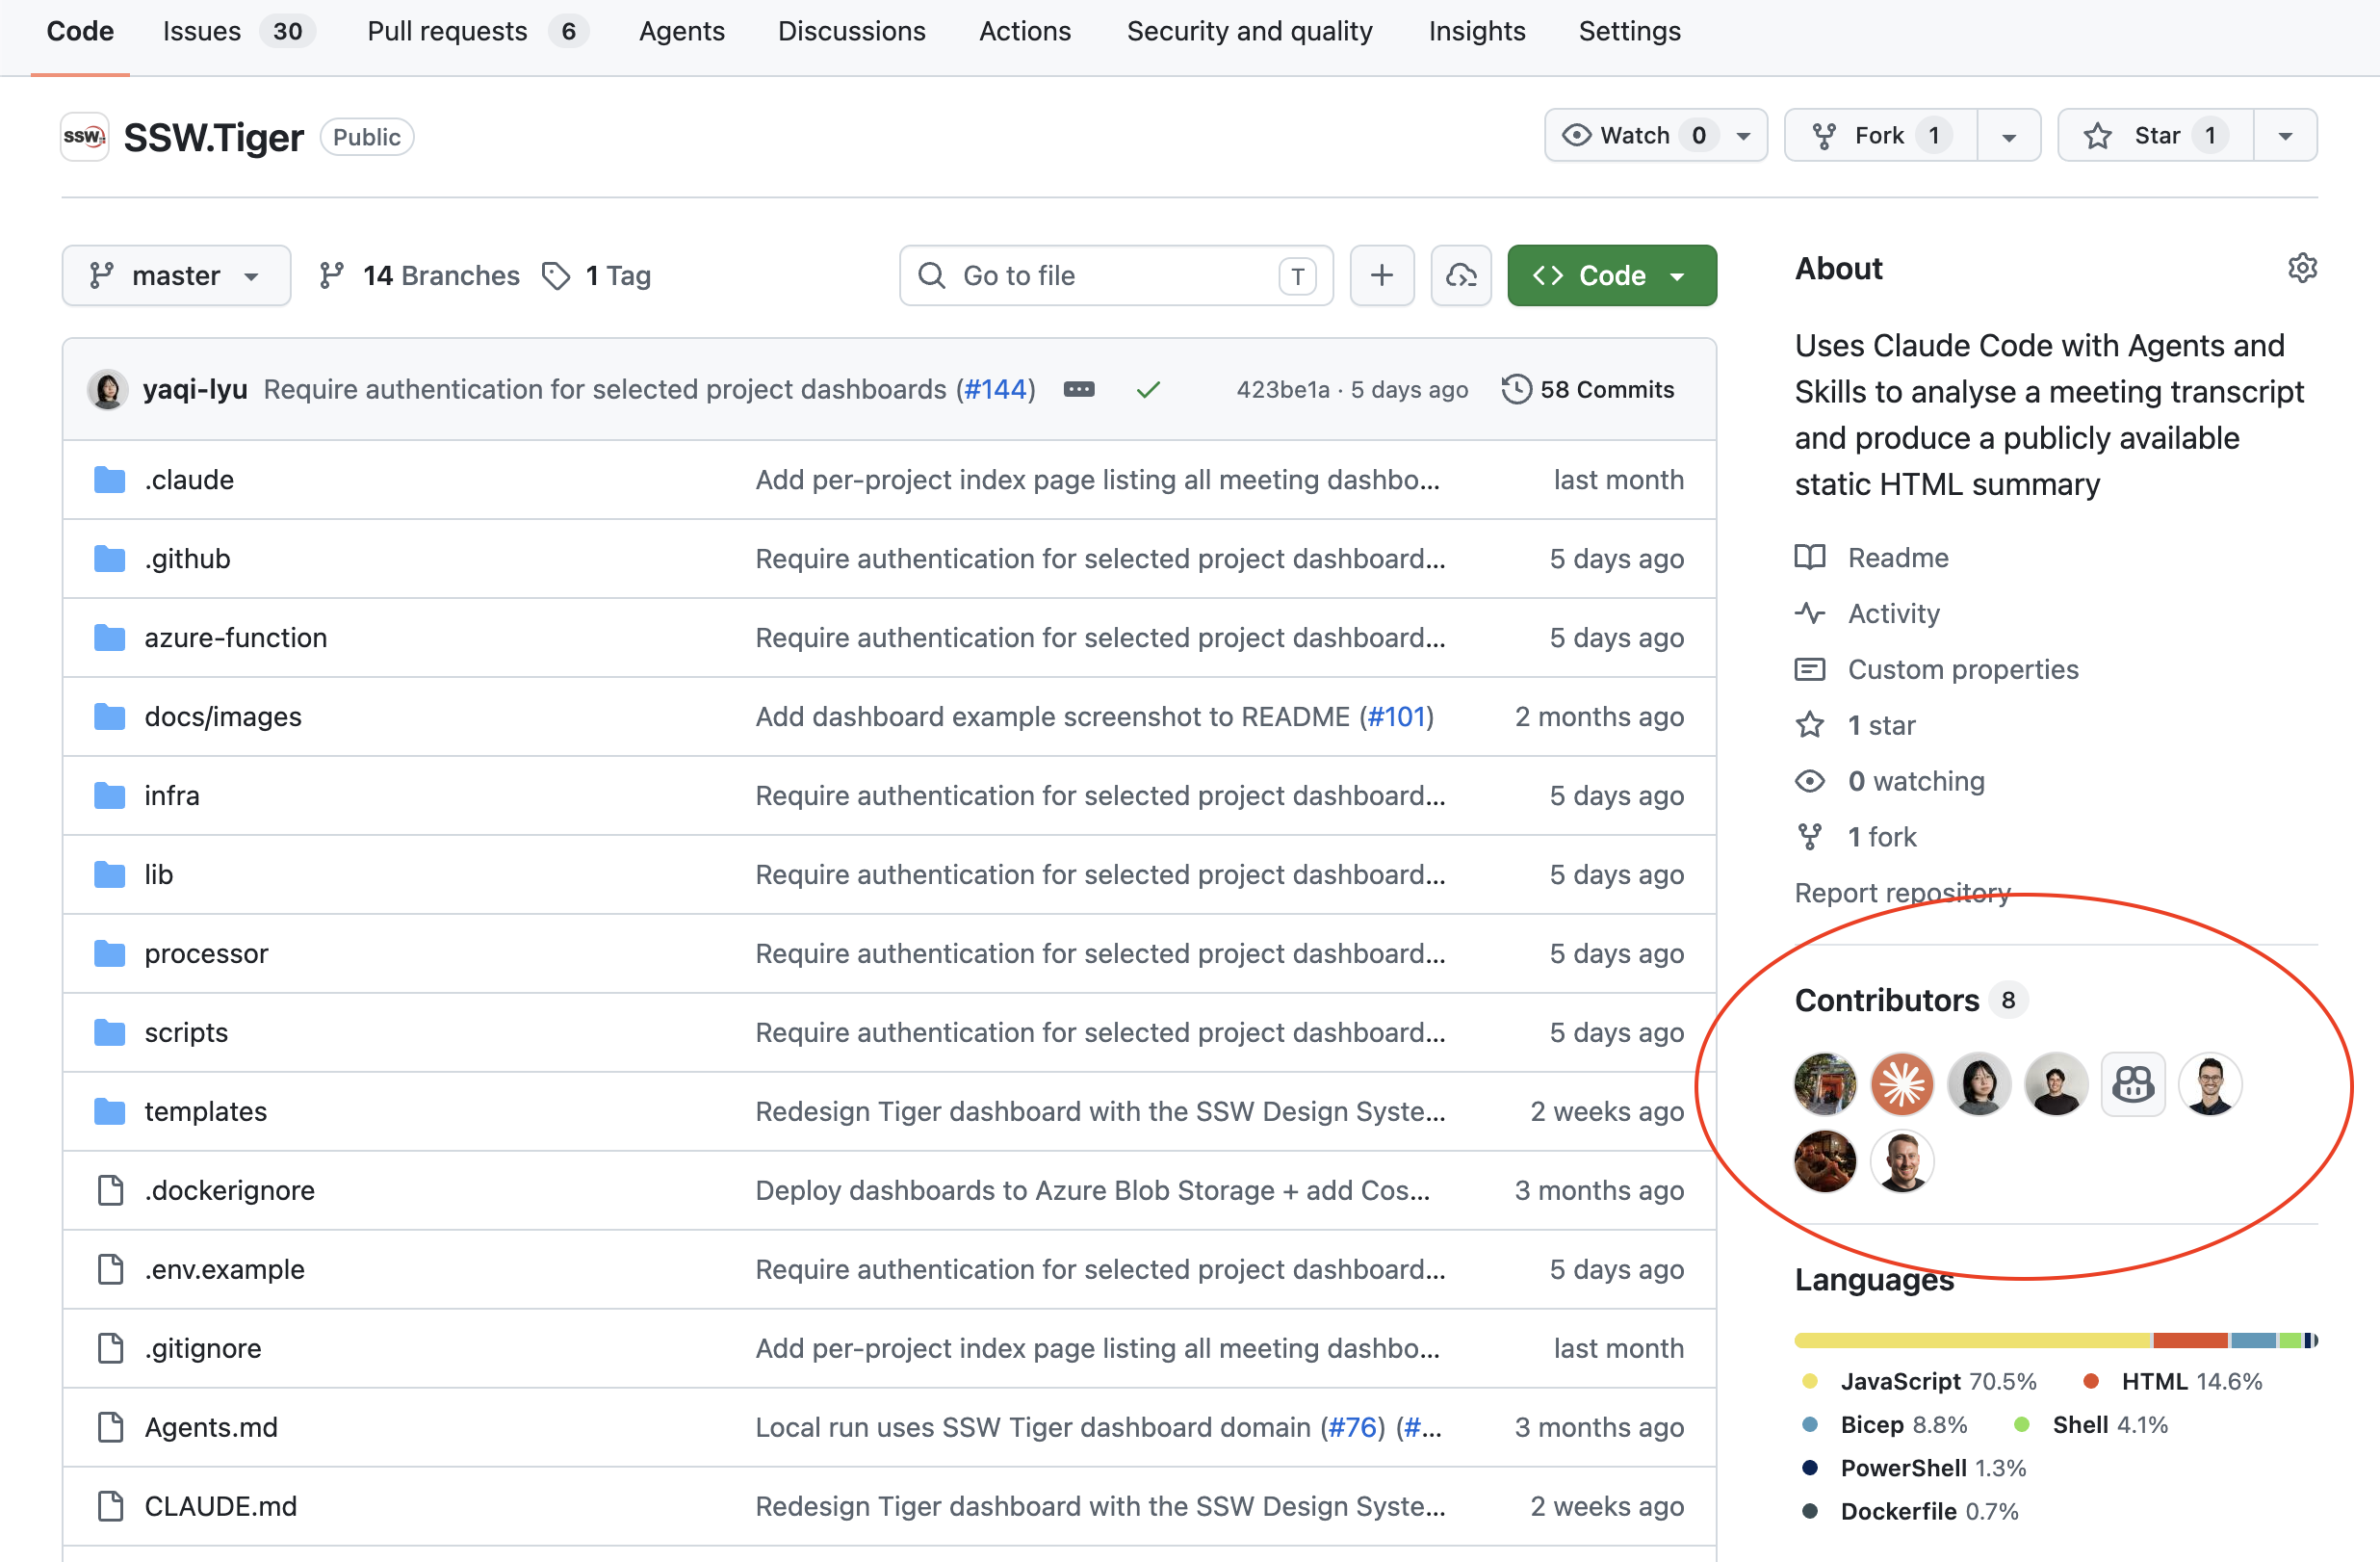Screen dimensions: 2380x1562
Task: Click the commit history clock icon
Action: pyautogui.click(x=1515, y=389)
